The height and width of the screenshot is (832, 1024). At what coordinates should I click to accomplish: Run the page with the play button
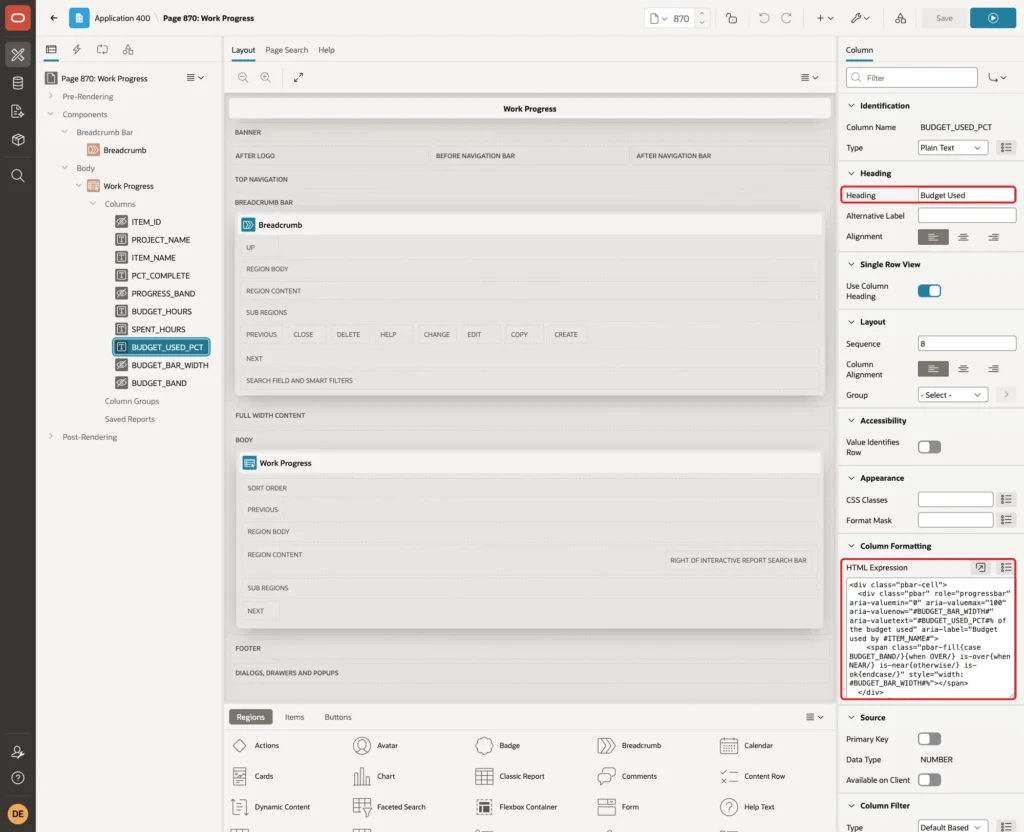(x=992, y=18)
